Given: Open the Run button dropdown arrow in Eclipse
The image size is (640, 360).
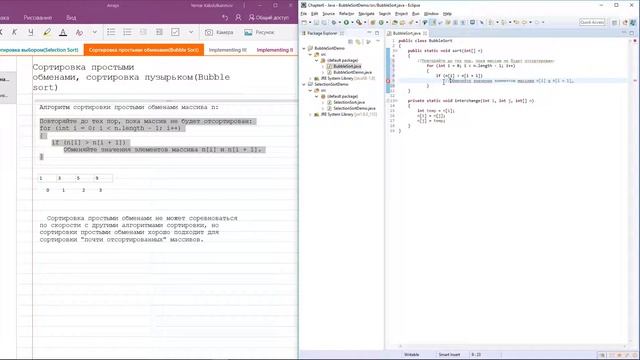Looking at the screenshot, I should coord(352,22).
